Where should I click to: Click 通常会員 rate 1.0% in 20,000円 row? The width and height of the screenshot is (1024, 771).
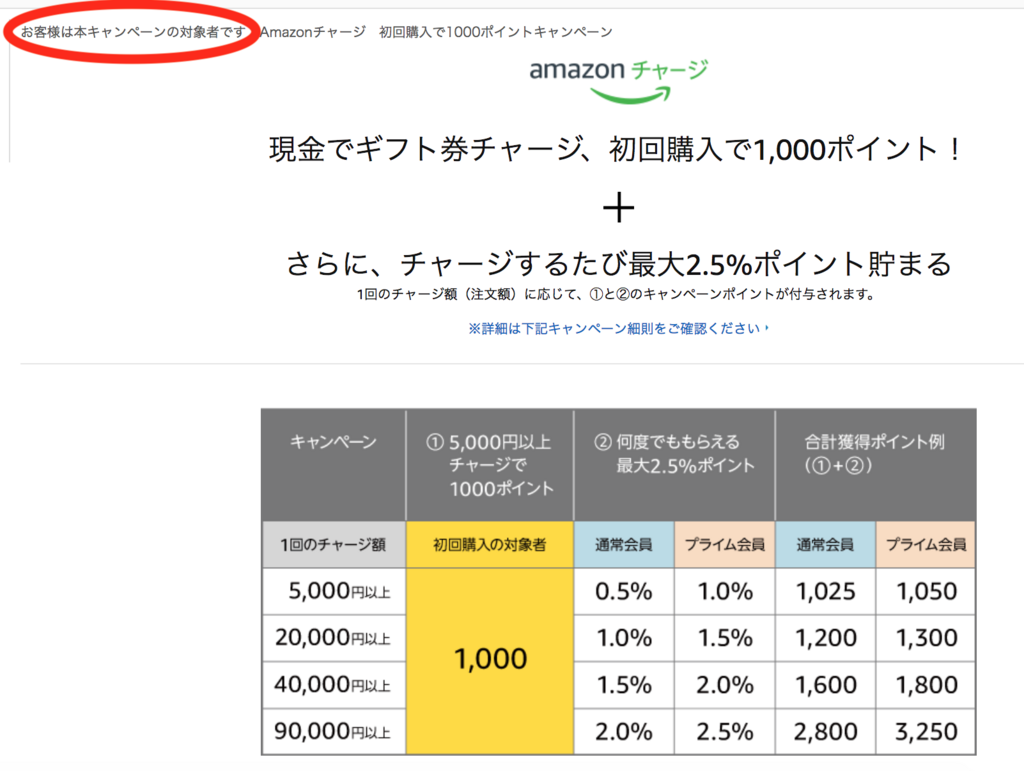click(x=624, y=638)
